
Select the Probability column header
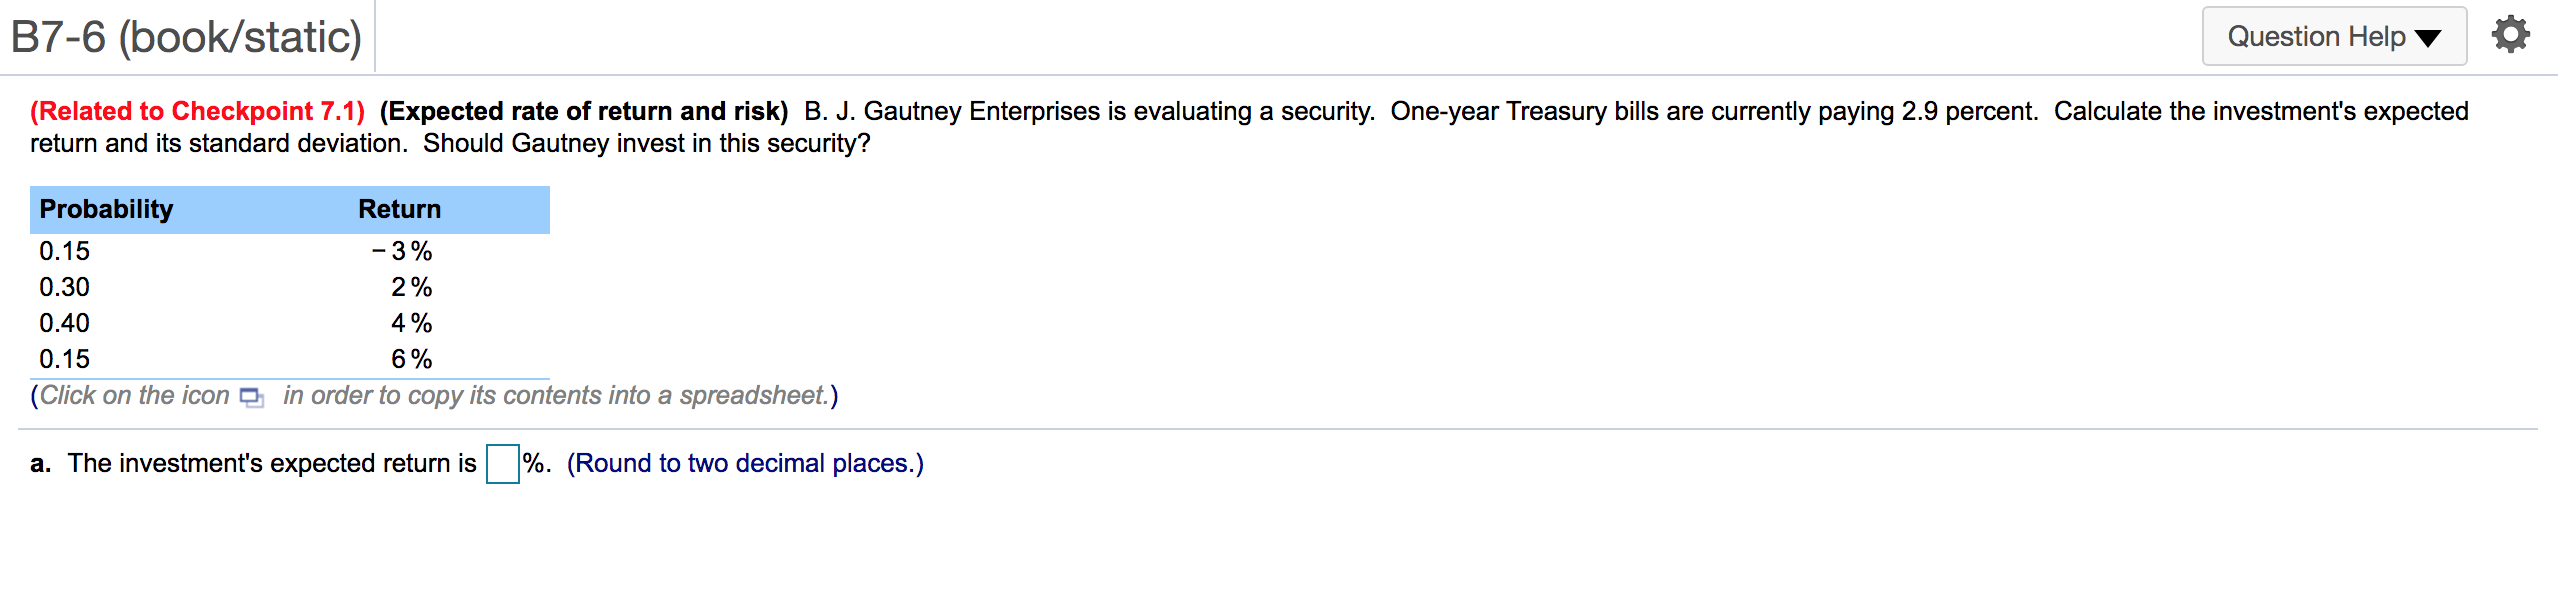click(x=106, y=209)
